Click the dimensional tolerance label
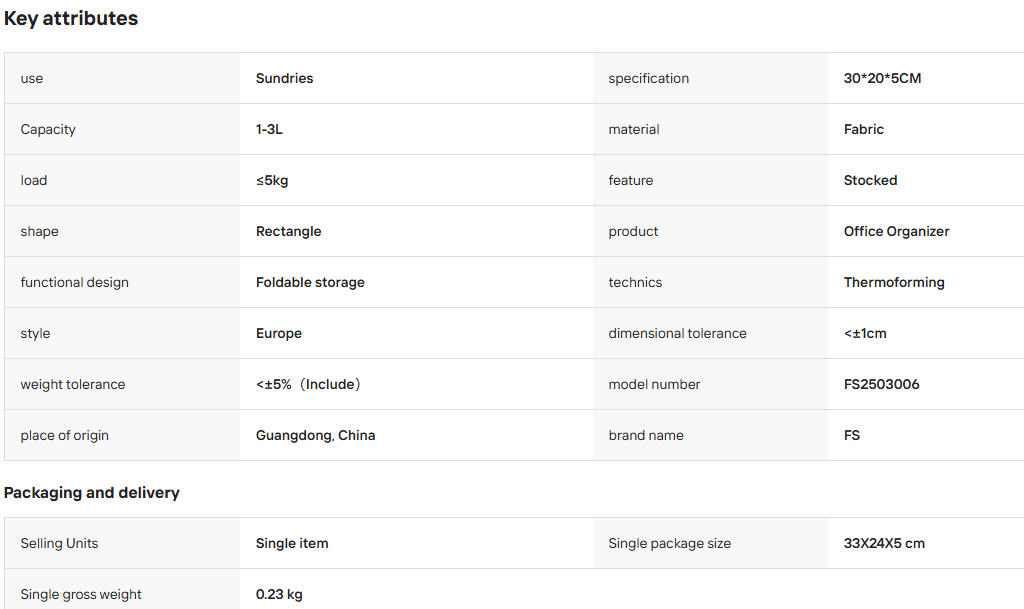 pos(677,334)
